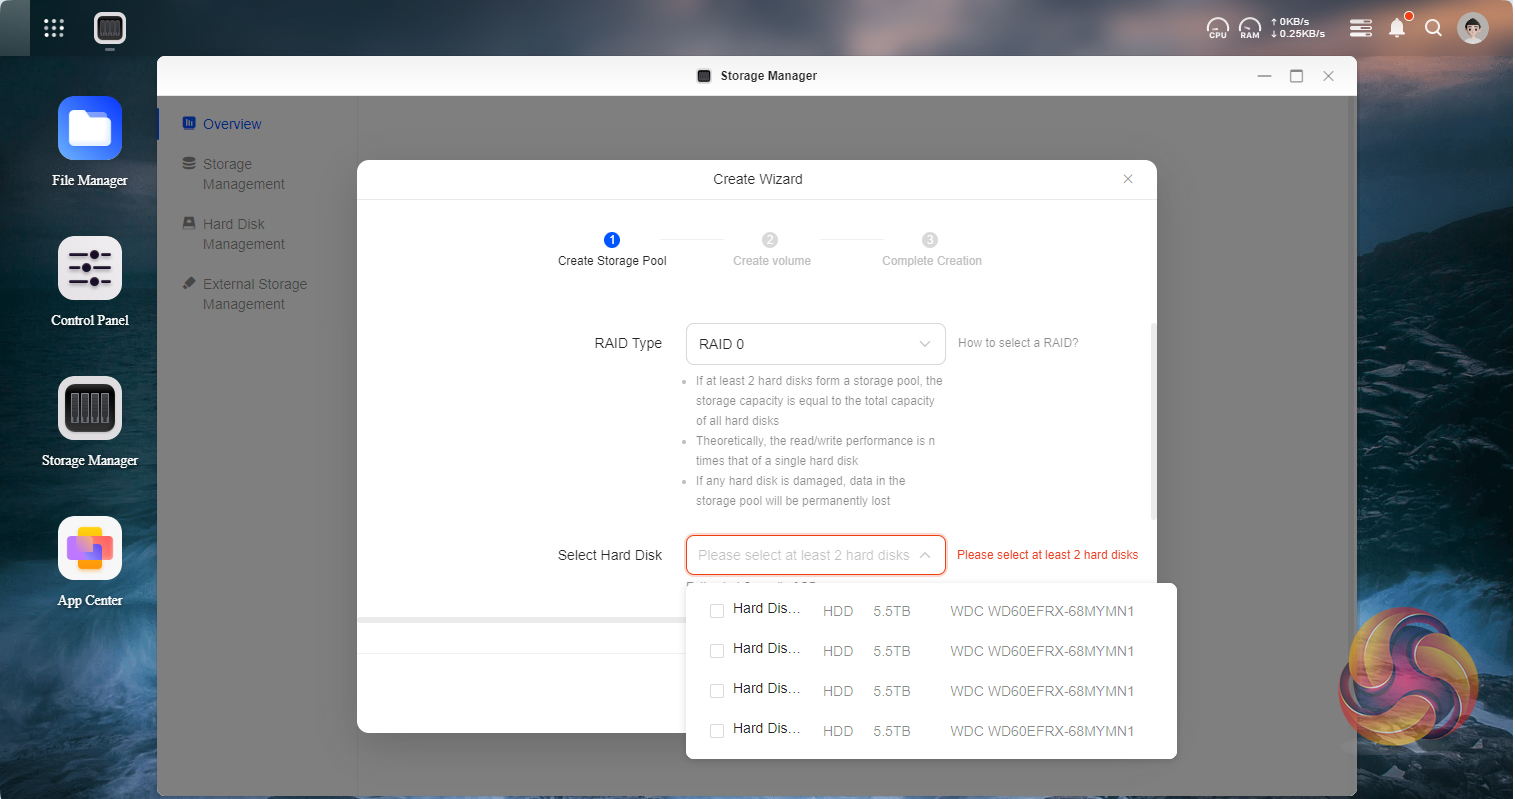Maximize the Storage Manager window

click(x=1297, y=76)
